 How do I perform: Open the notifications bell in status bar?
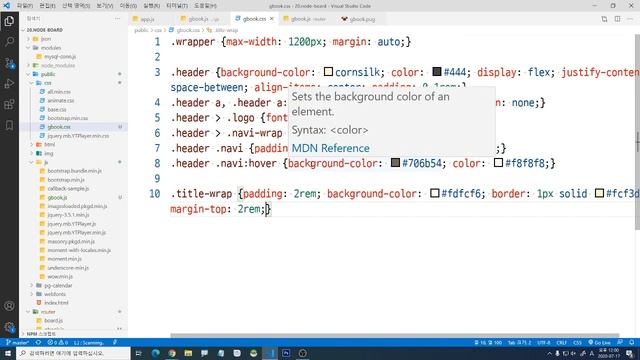631,342
